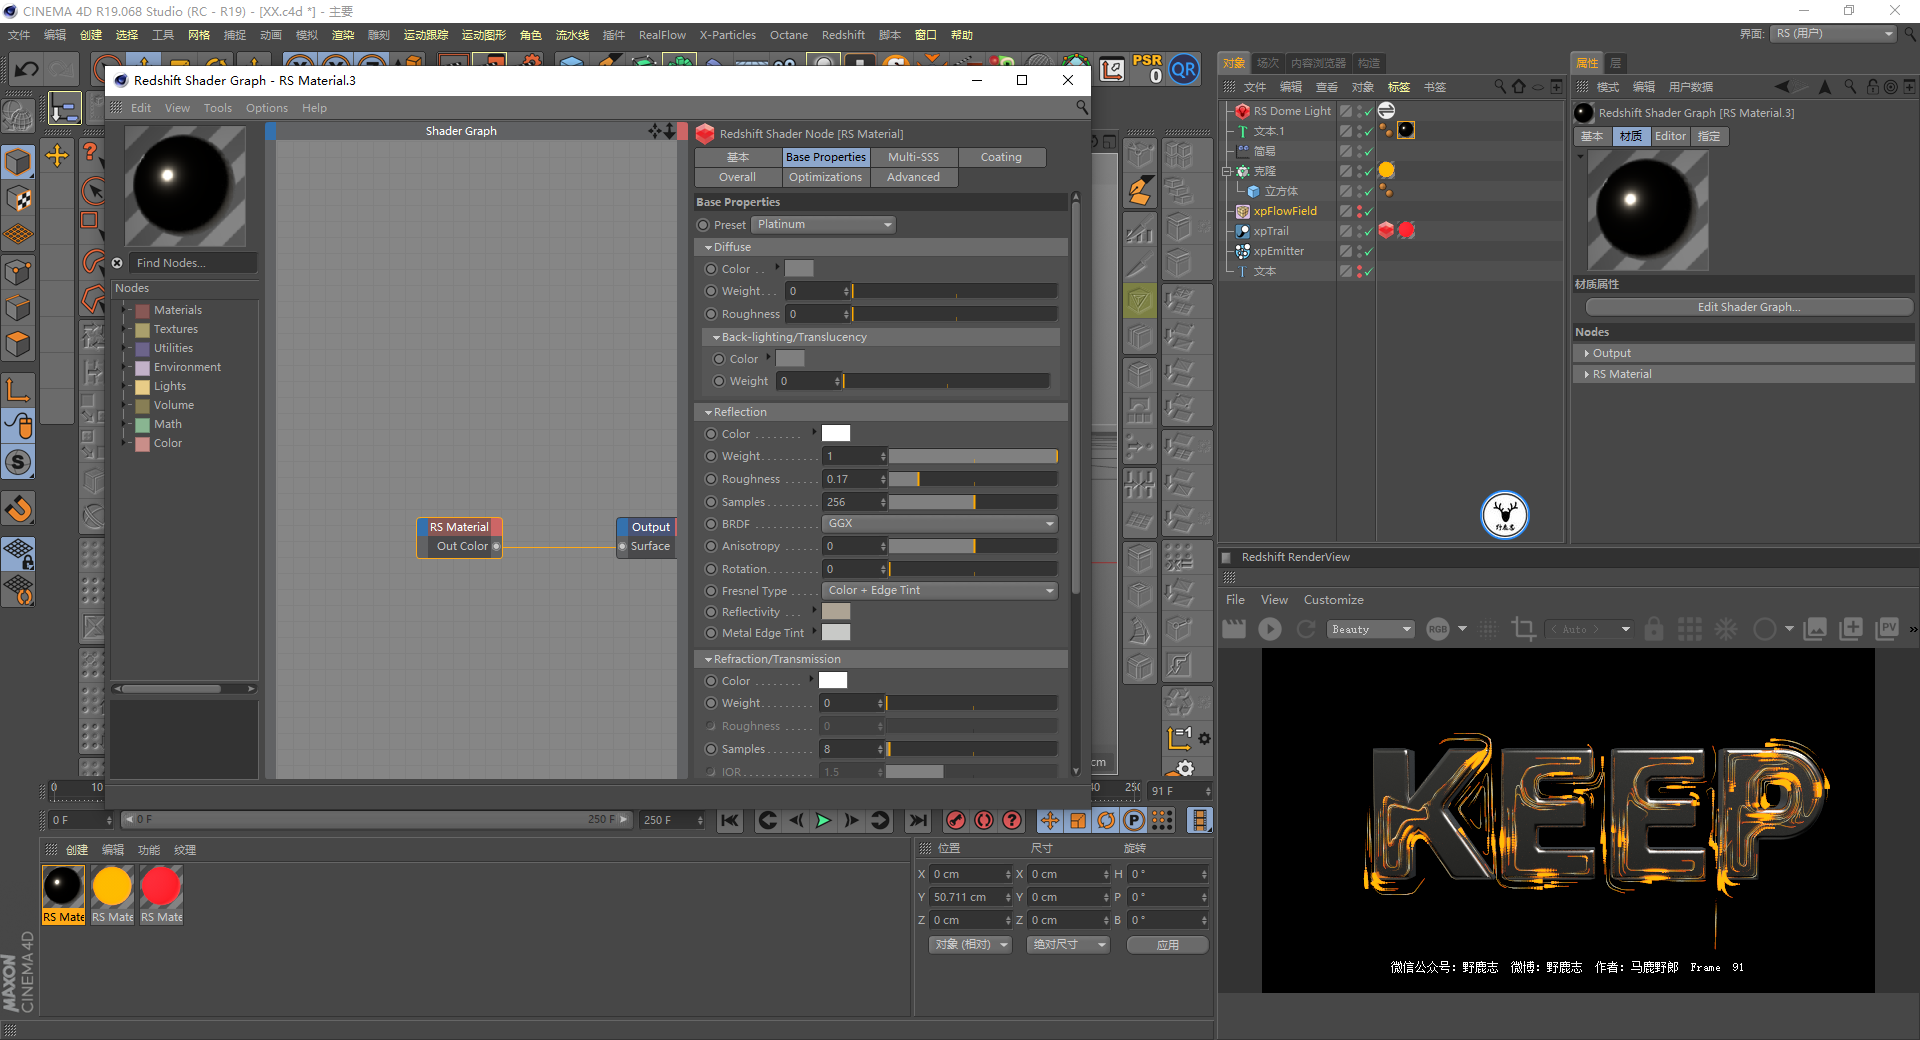Toggle the Reflection Roughness animation circle
The width and height of the screenshot is (1920, 1040).
click(711, 479)
